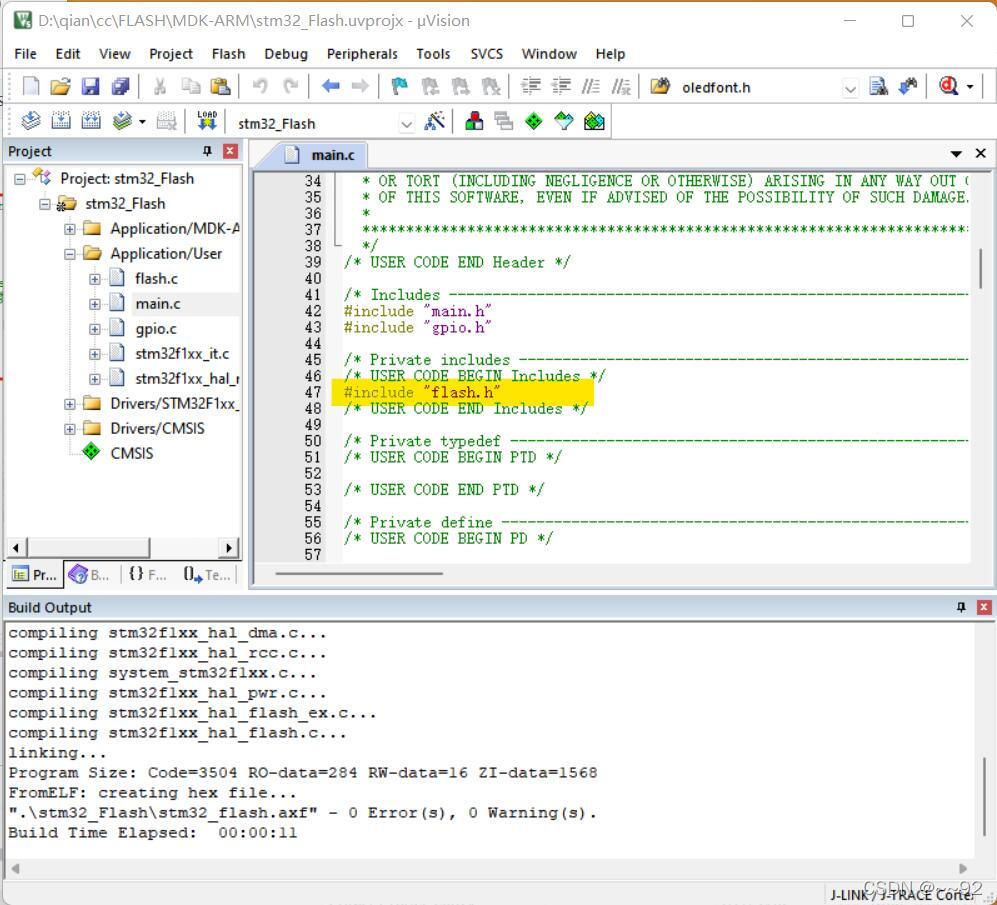Viewport: 997px width, 905px height.
Task: Collapse the Application/User folder
Action: click(x=69, y=254)
